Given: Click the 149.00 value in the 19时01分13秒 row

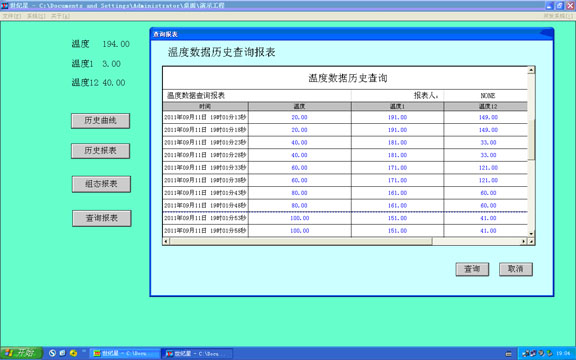Looking at the screenshot, I should point(488,118).
